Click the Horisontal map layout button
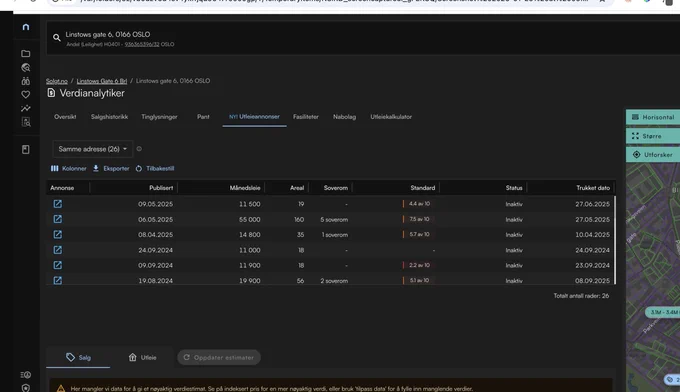Image resolution: width=680 pixels, height=392 pixels. click(653, 117)
